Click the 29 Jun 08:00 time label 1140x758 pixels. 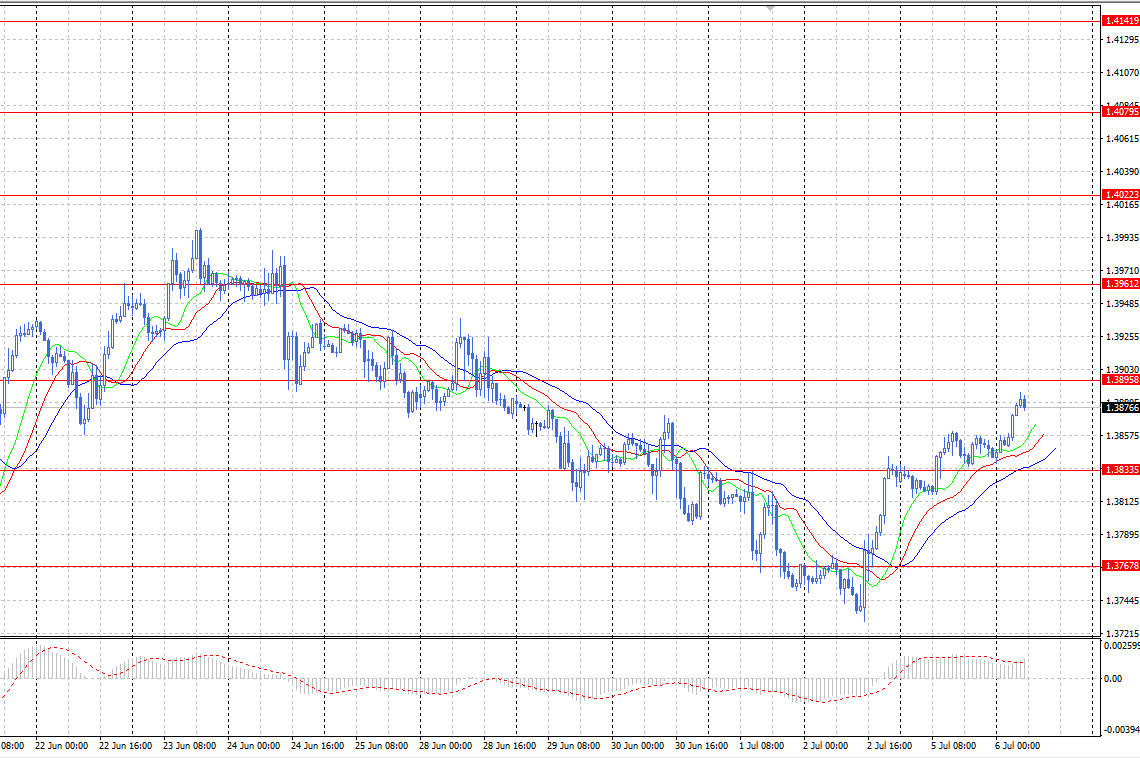tap(574, 746)
